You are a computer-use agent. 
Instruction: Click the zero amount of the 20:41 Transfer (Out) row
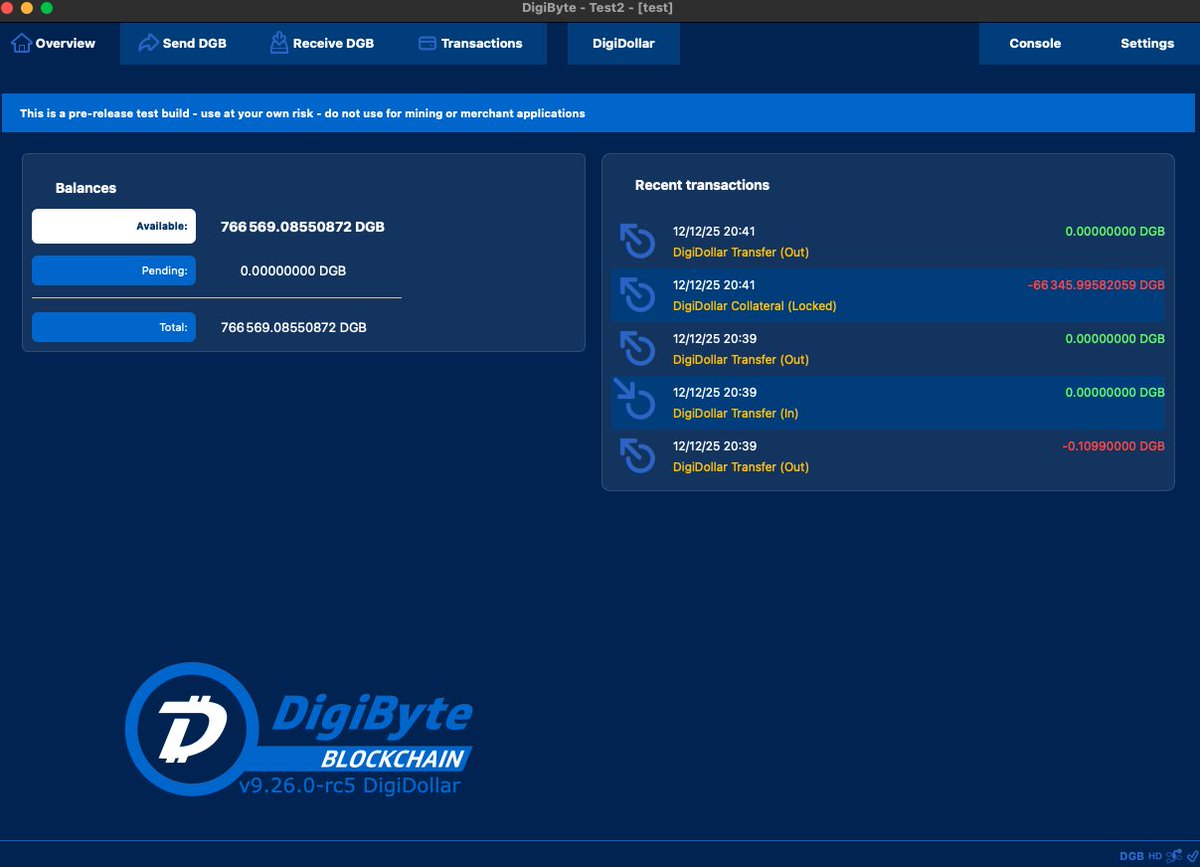(1115, 231)
